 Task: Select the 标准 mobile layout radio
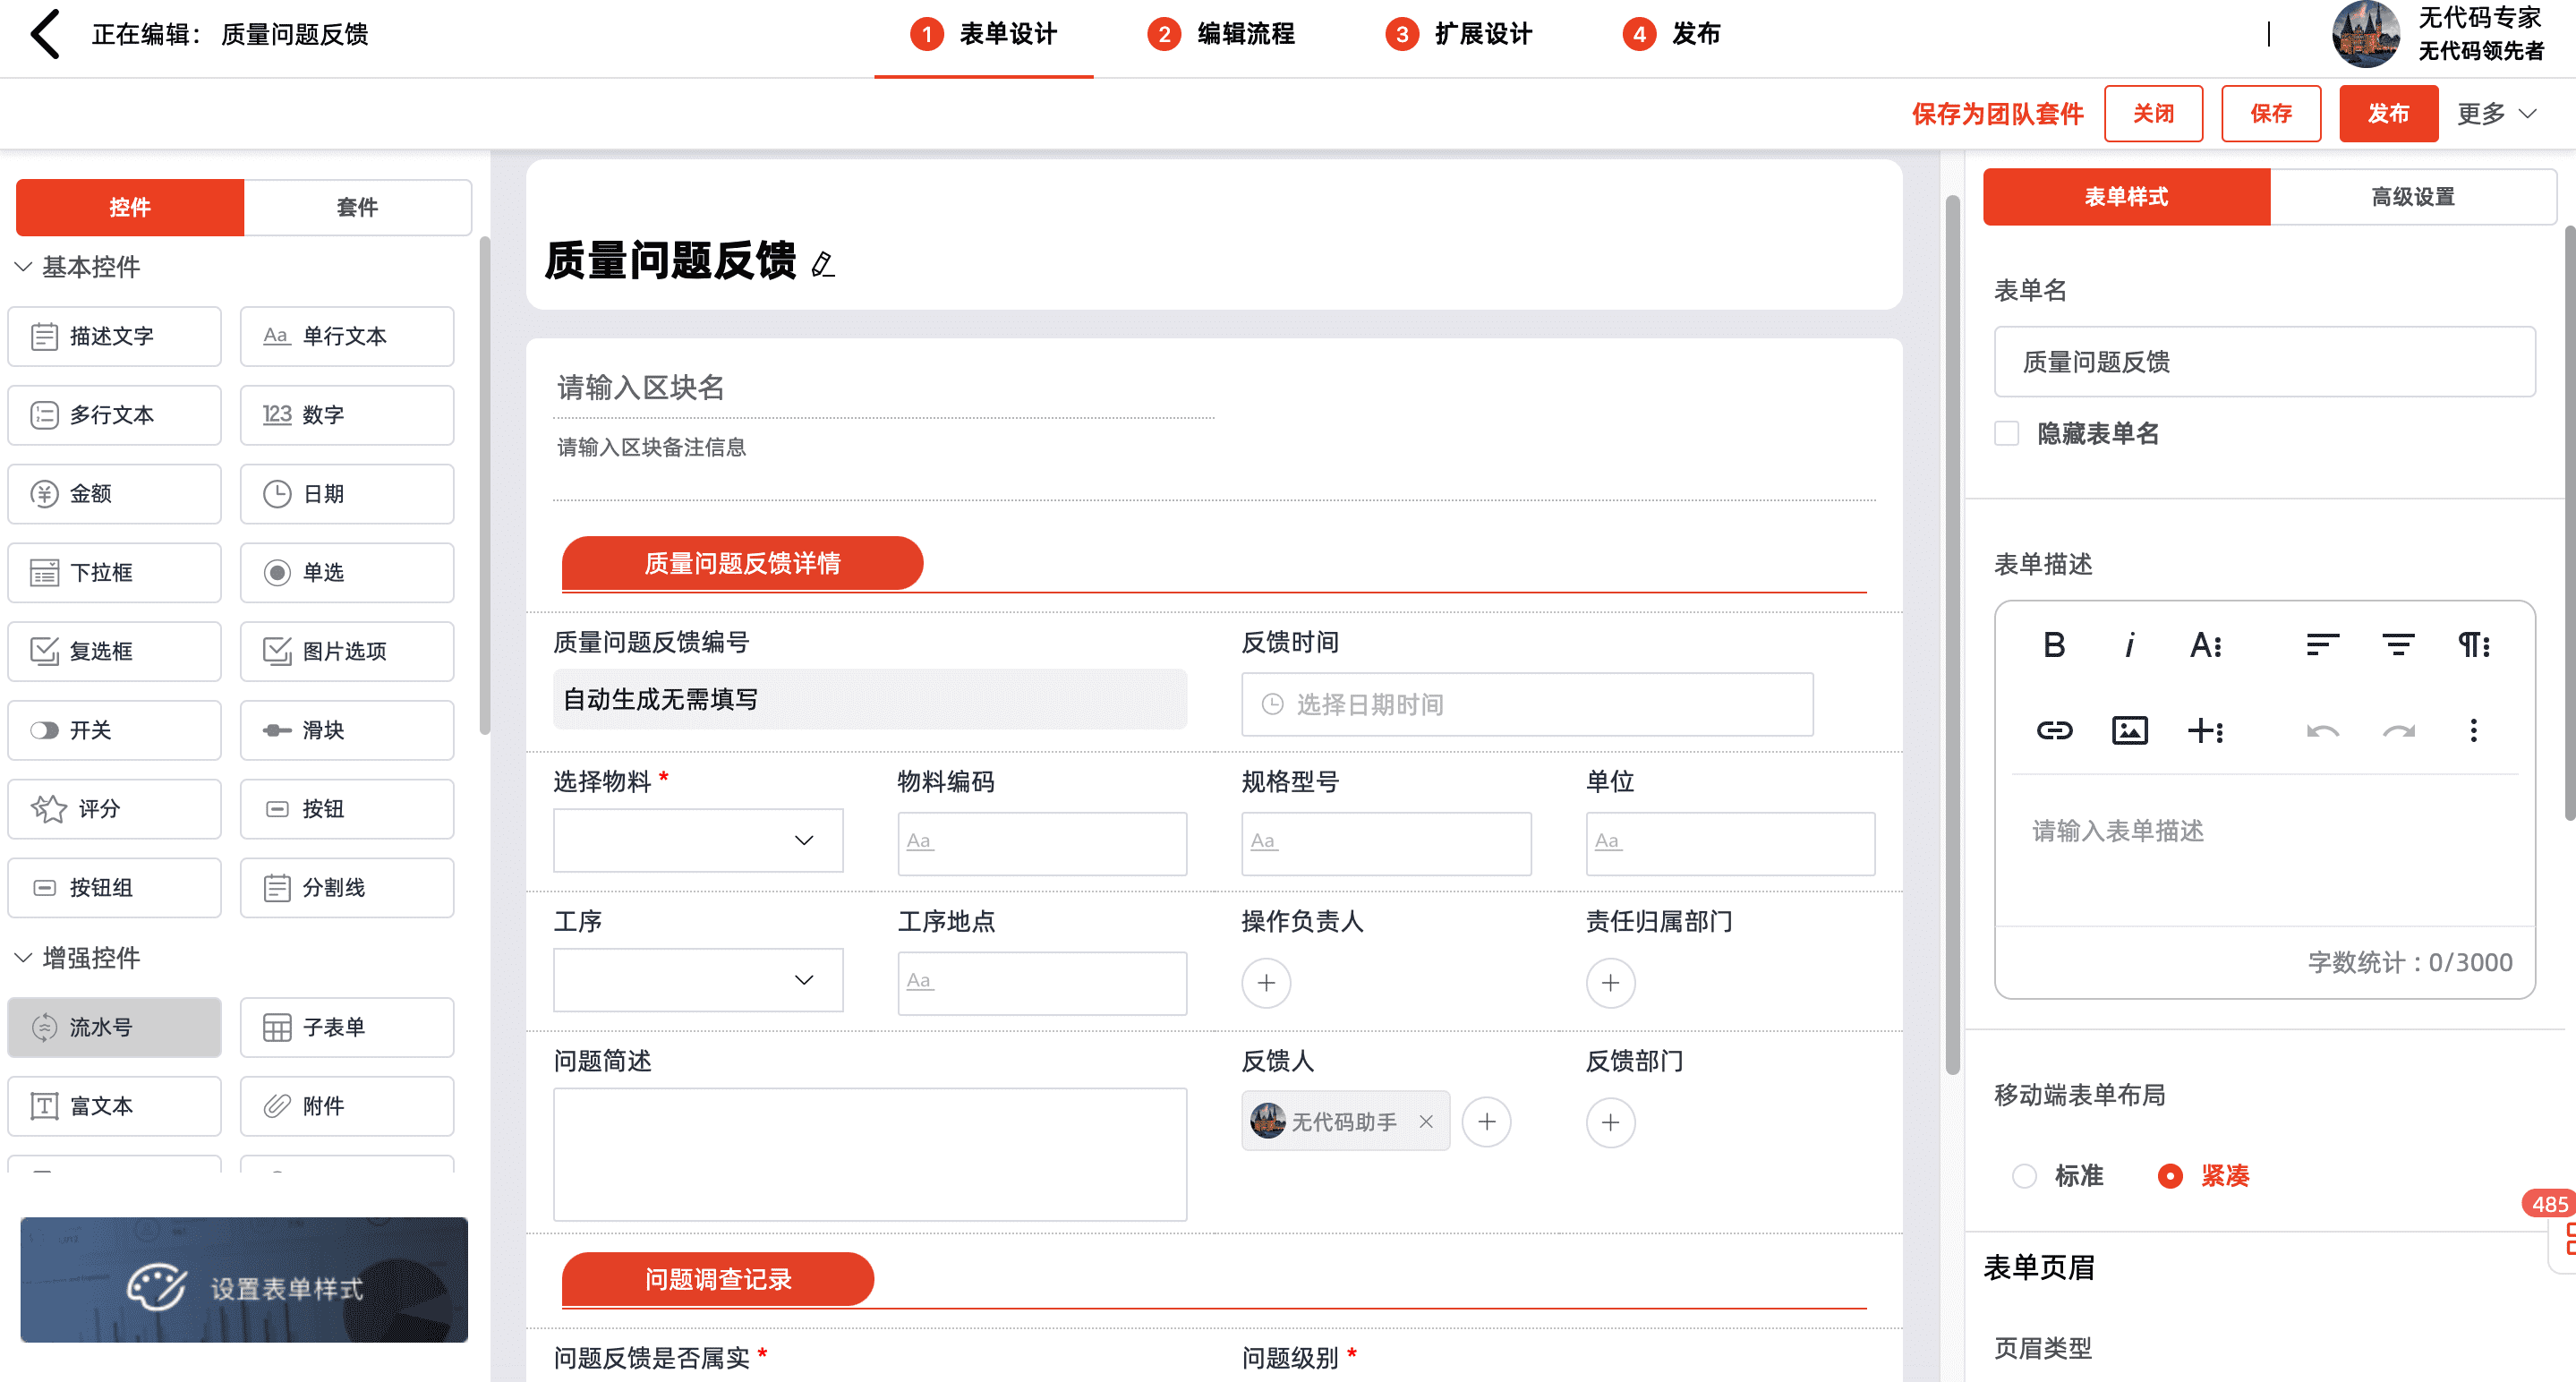point(2024,1176)
